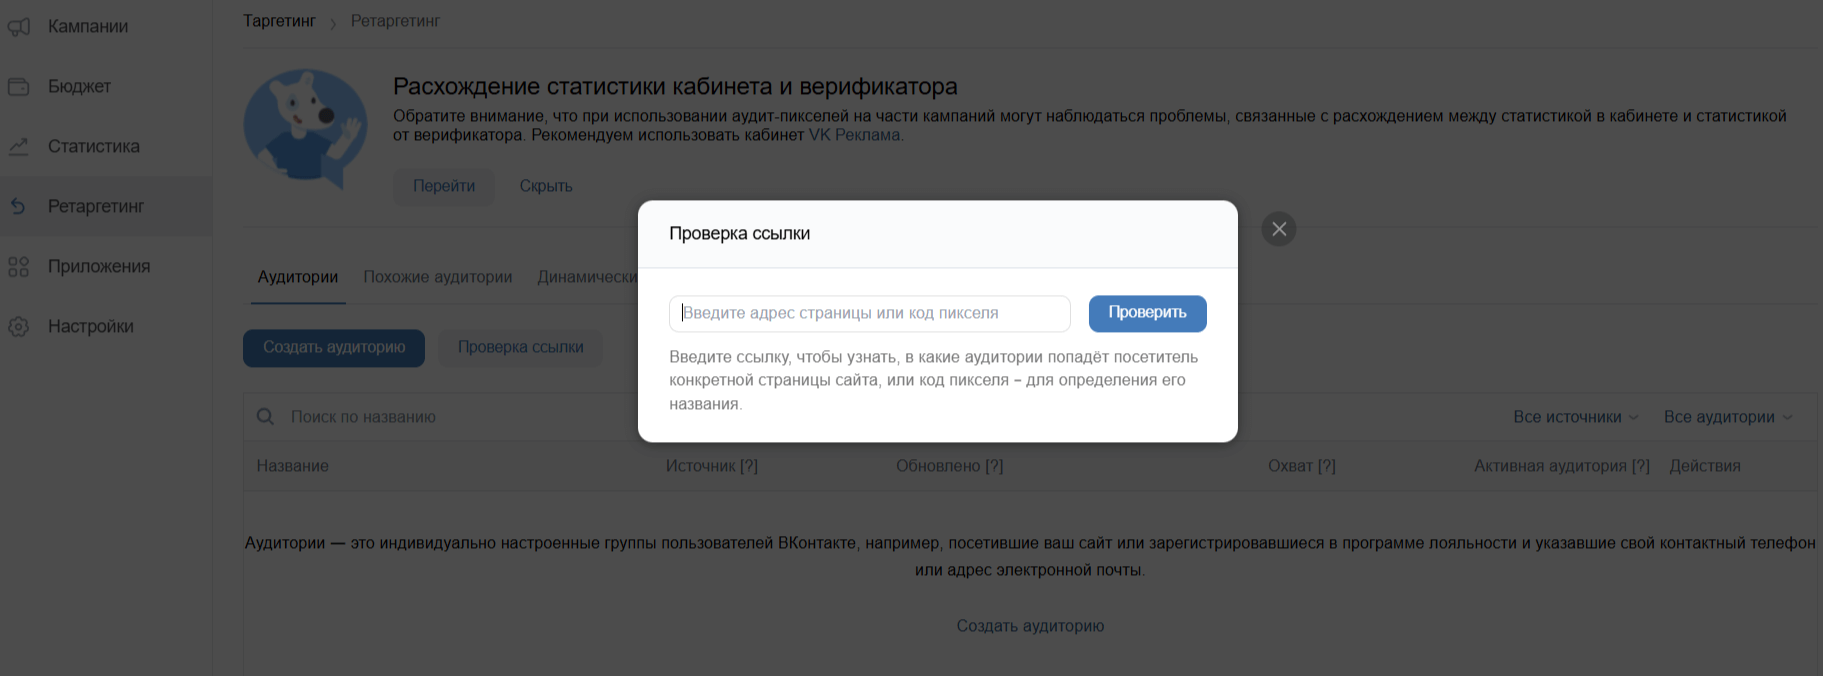Click the Бюджет wallet icon
The image size is (1823, 676).
(19, 87)
